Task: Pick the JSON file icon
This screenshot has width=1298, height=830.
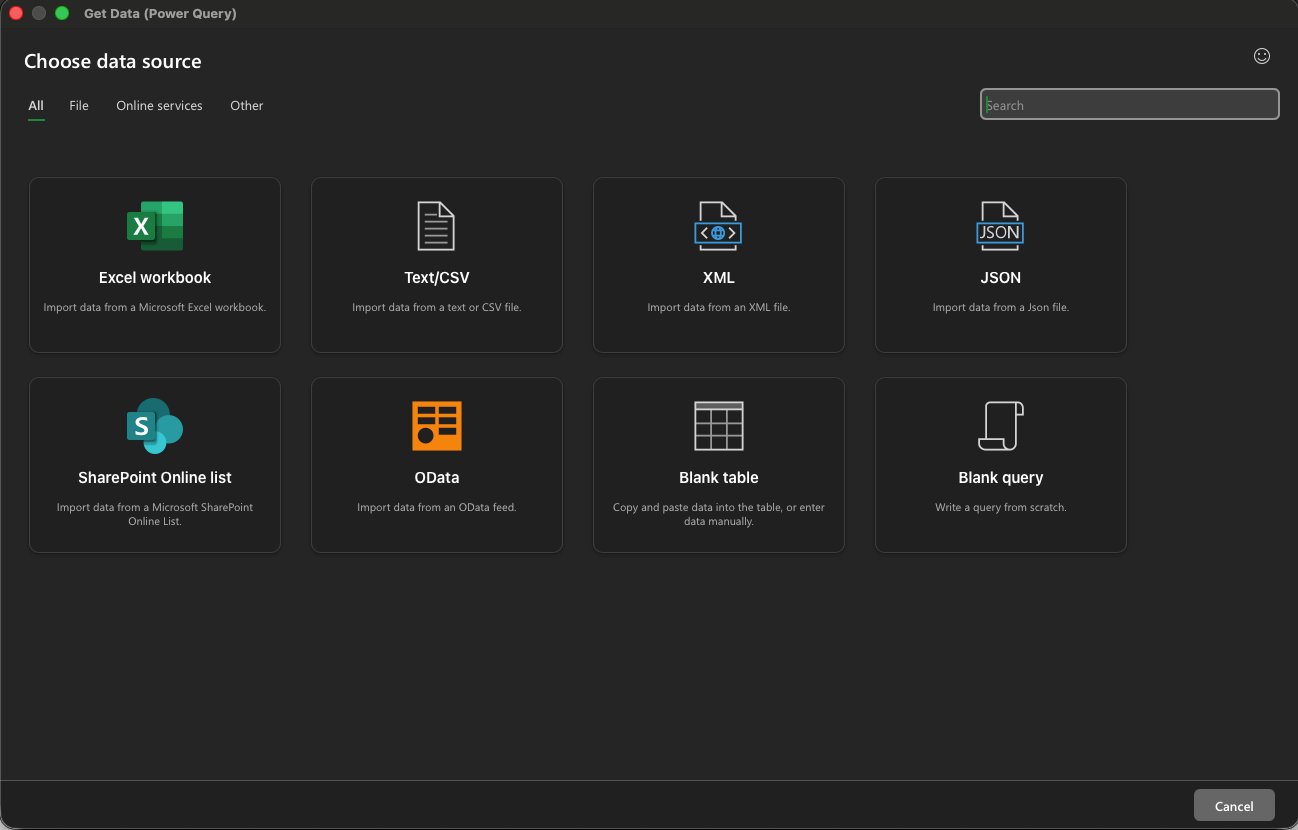Action: tap(1000, 226)
